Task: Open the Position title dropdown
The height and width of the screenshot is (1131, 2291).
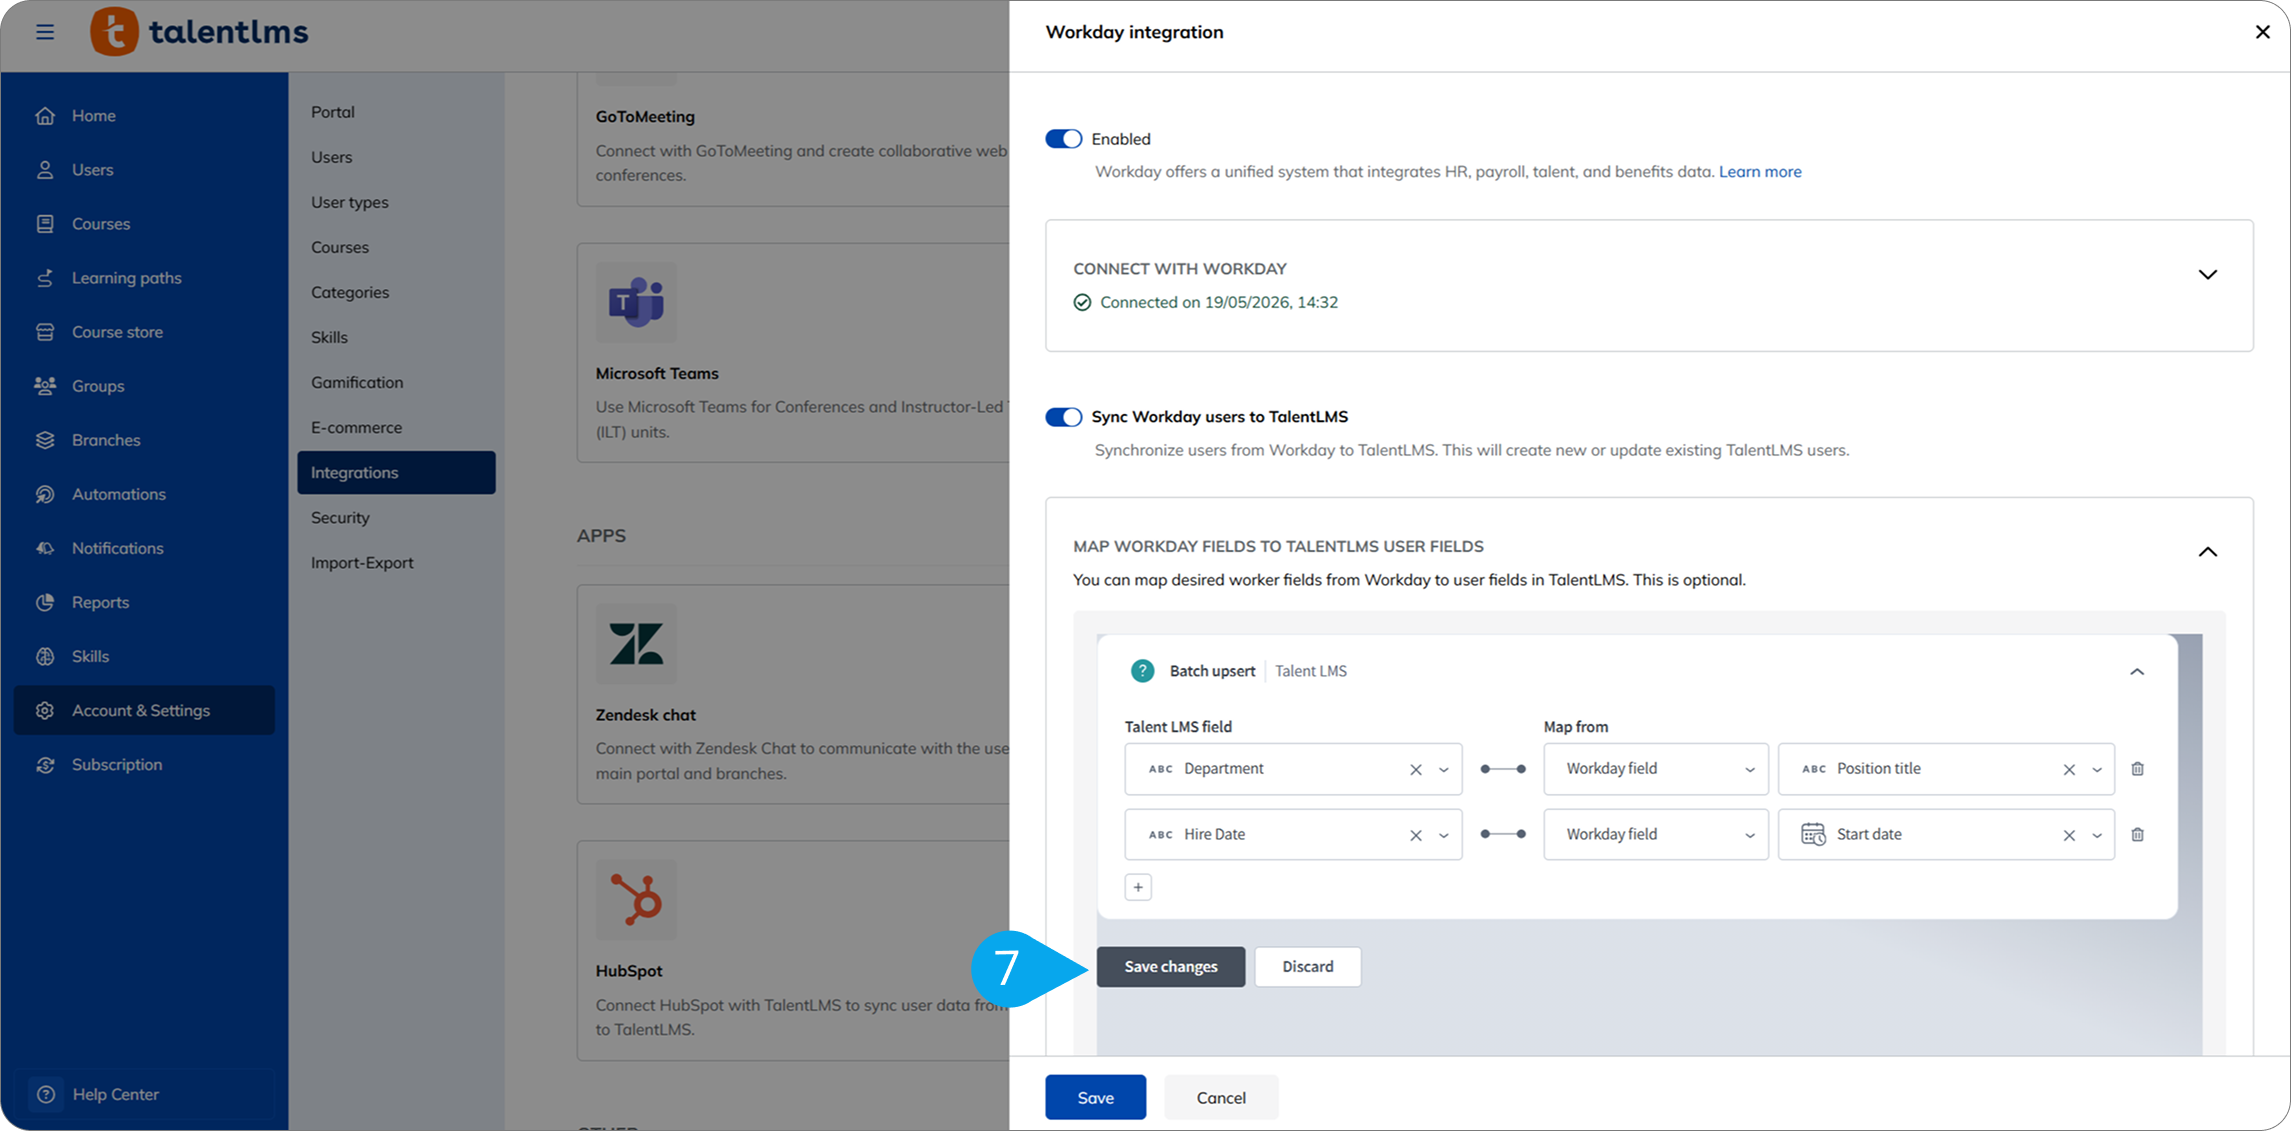Action: (2097, 770)
